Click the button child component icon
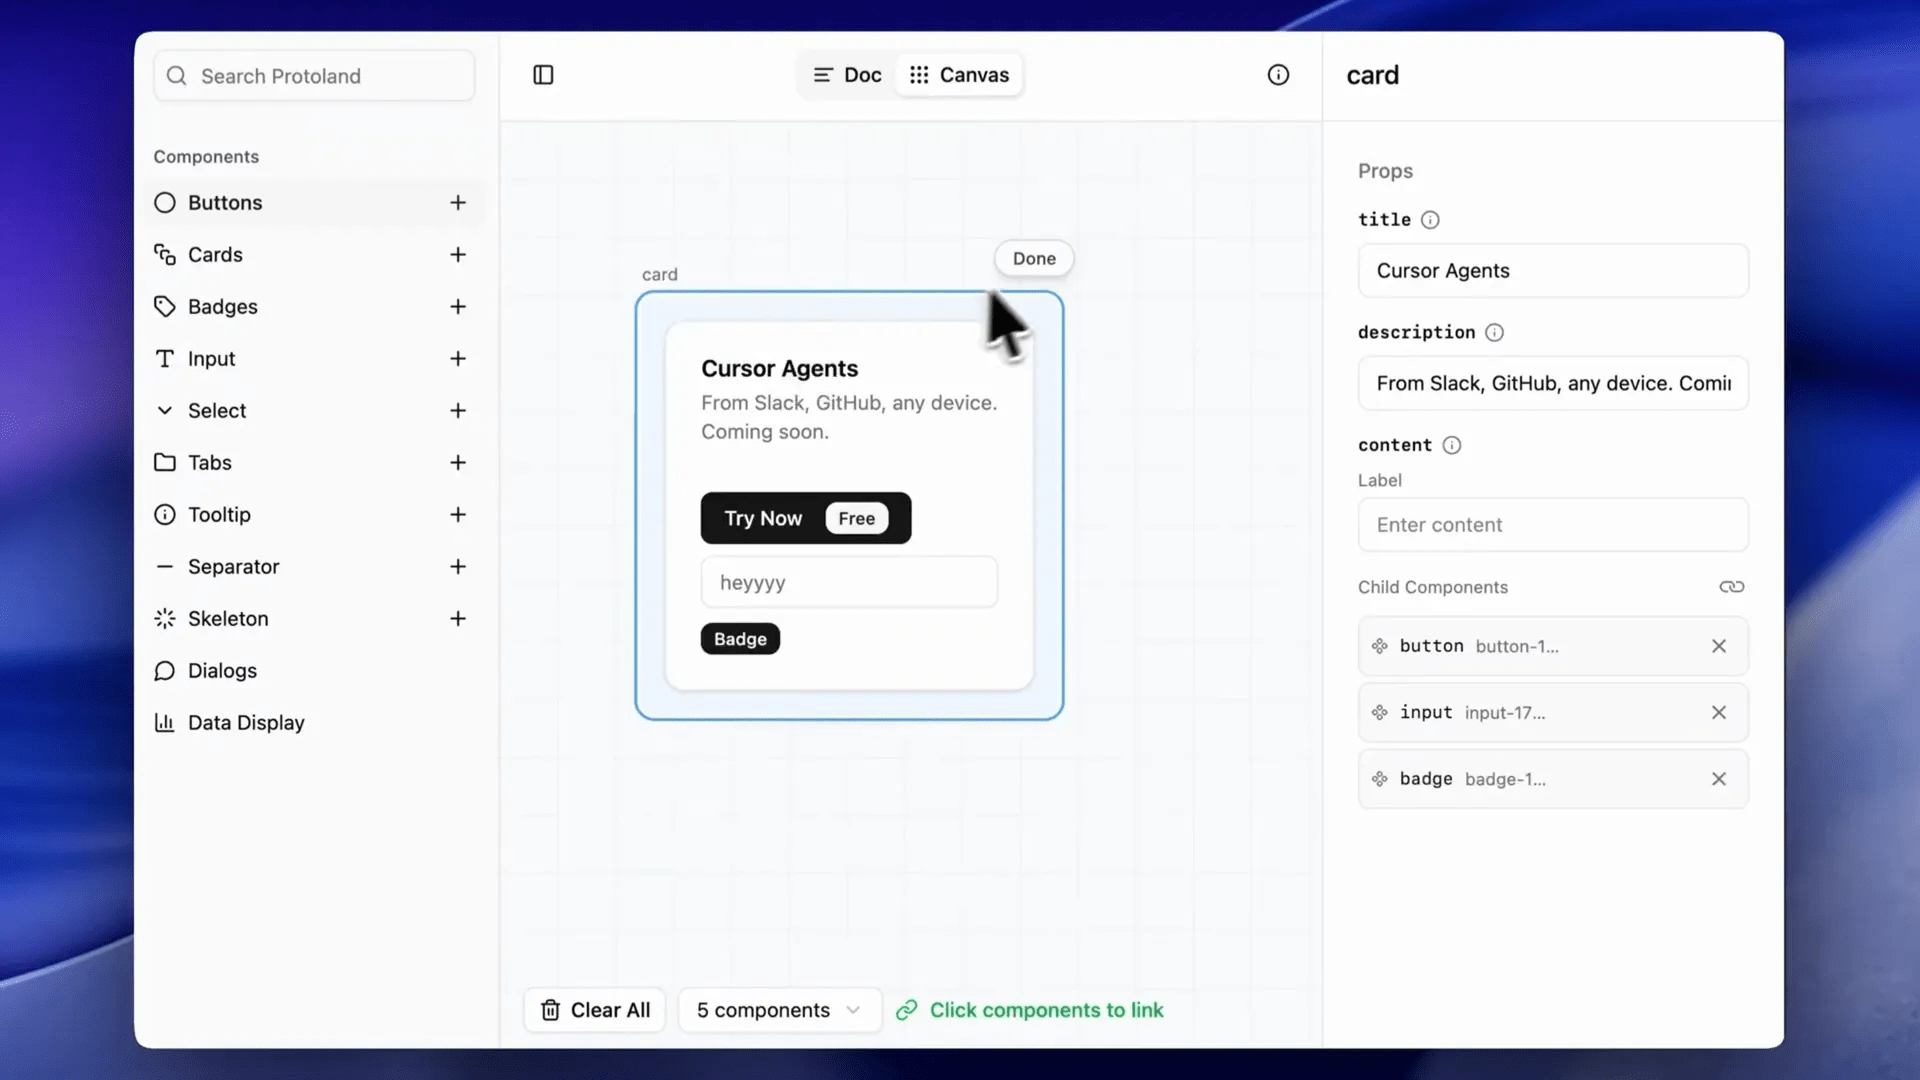Viewport: 1920px width, 1080px height. pyautogui.click(x=1380, y=646)
